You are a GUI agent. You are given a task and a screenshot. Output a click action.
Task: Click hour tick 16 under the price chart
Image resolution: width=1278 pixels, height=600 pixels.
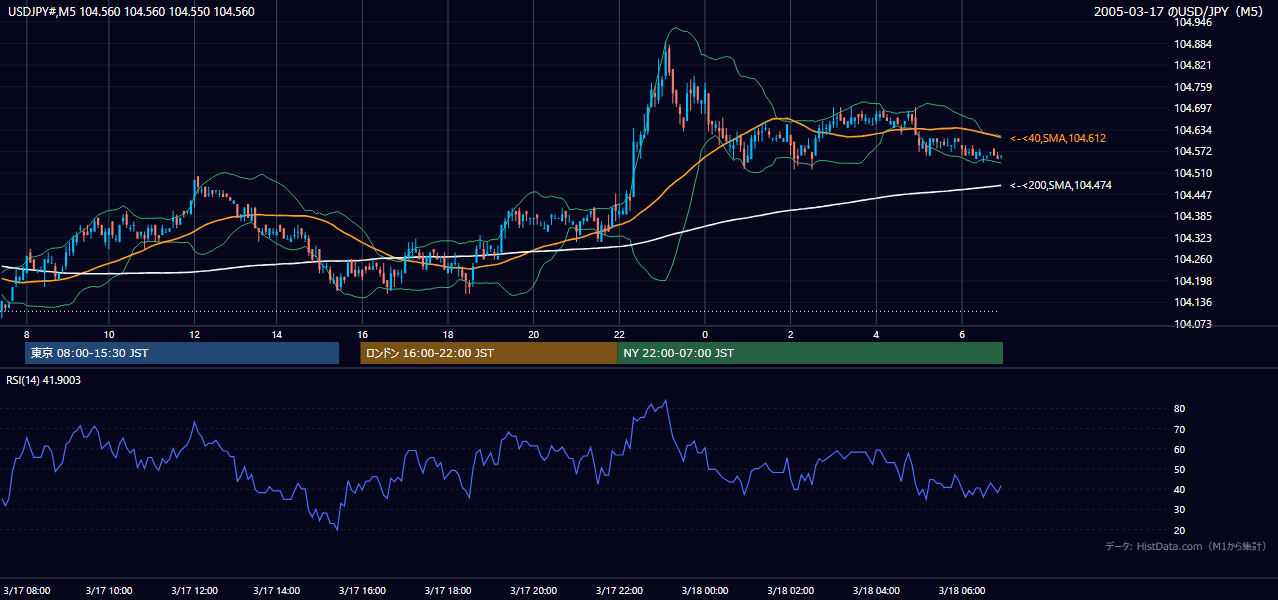point(362,334)
